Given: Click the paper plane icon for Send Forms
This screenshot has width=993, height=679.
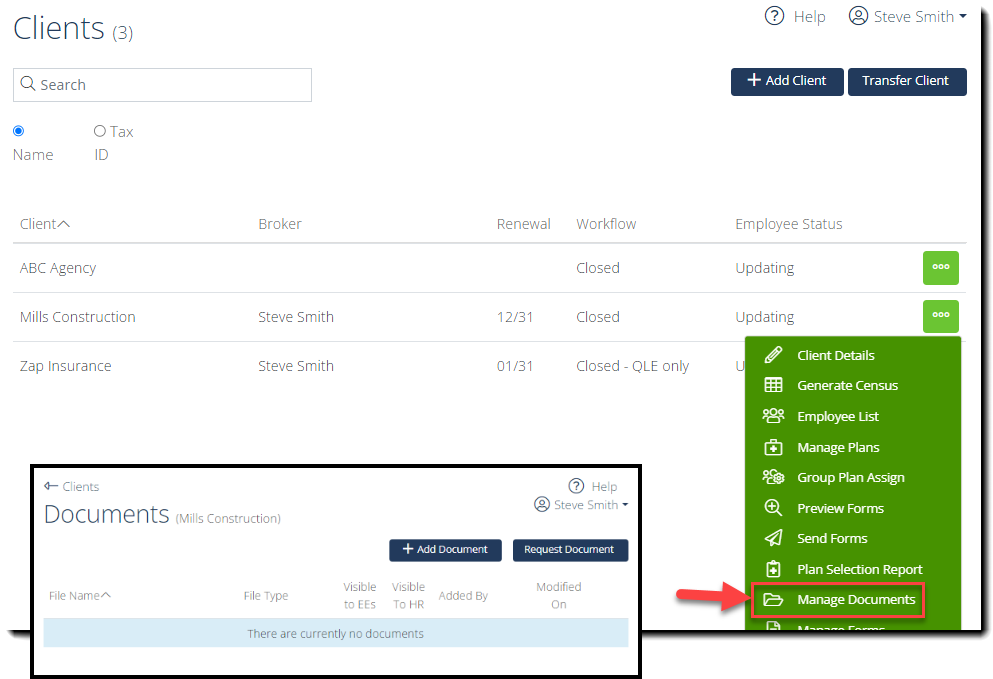Looking at the screenshot, I should point(773,538).
